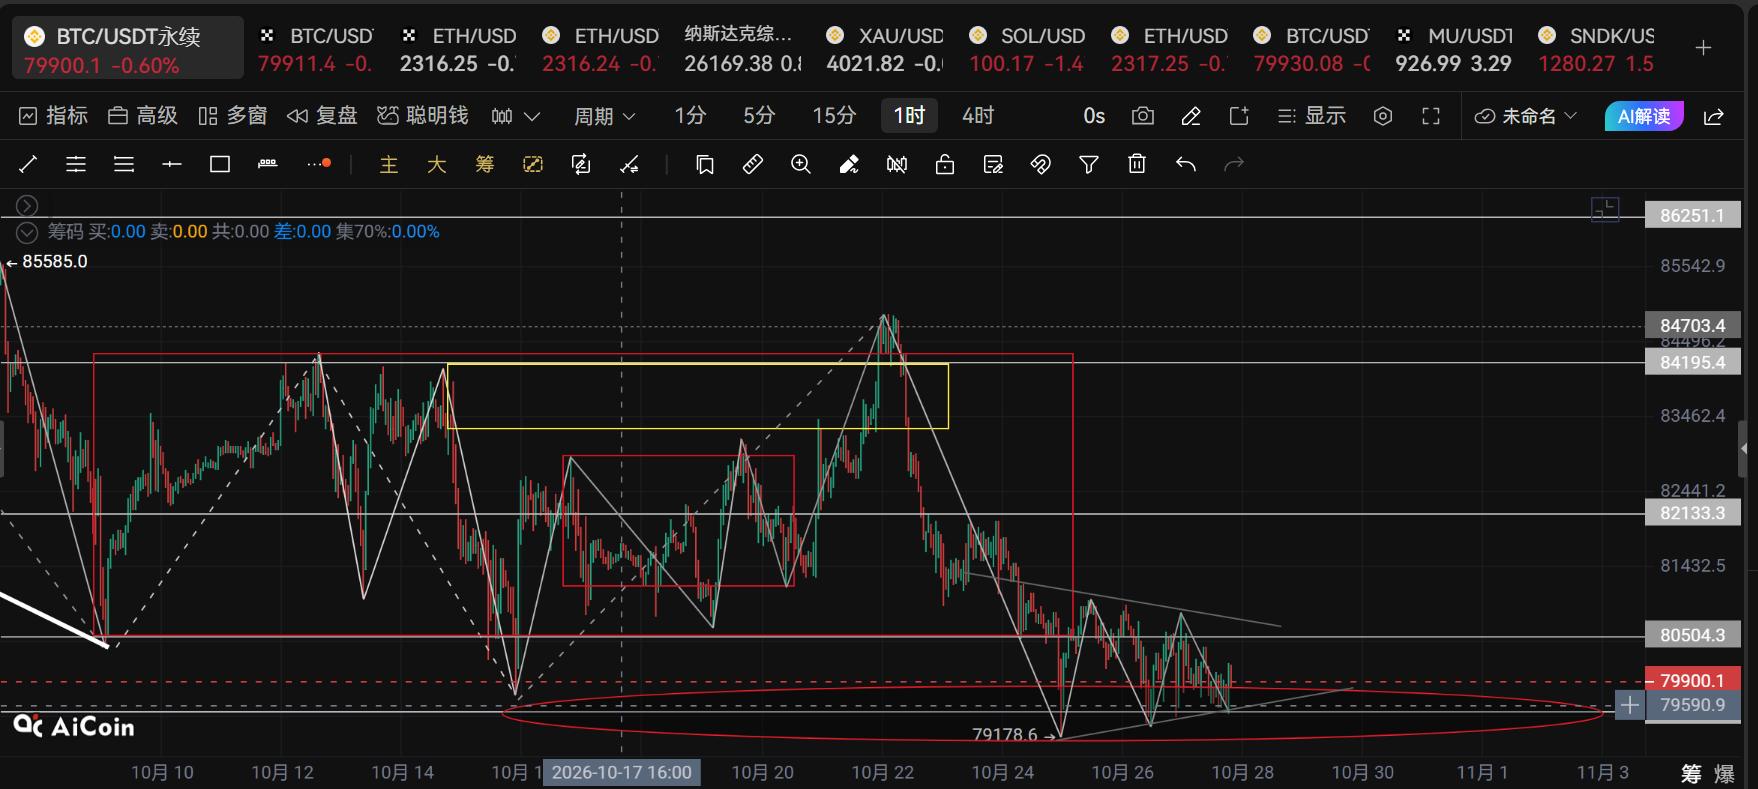Screen dimensions: 1758x789
Task: Toggle the lock drawings icon
Action: 945,164
